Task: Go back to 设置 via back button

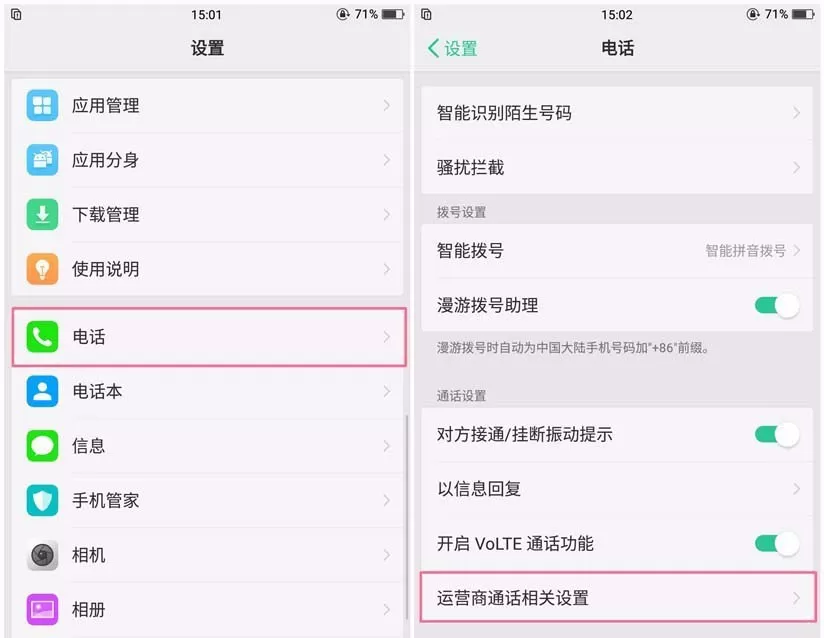Action: [x=452, y=48]
